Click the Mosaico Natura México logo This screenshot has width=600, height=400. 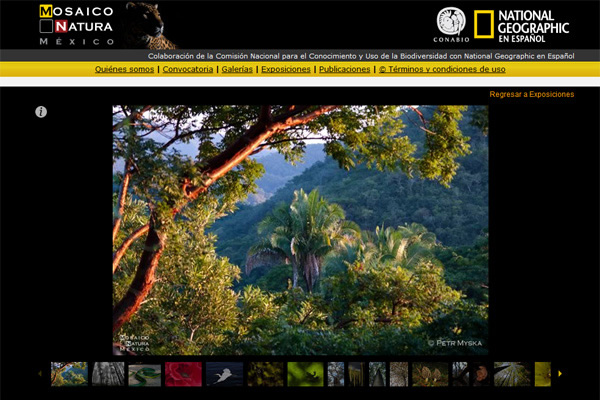tap(76, 25)
